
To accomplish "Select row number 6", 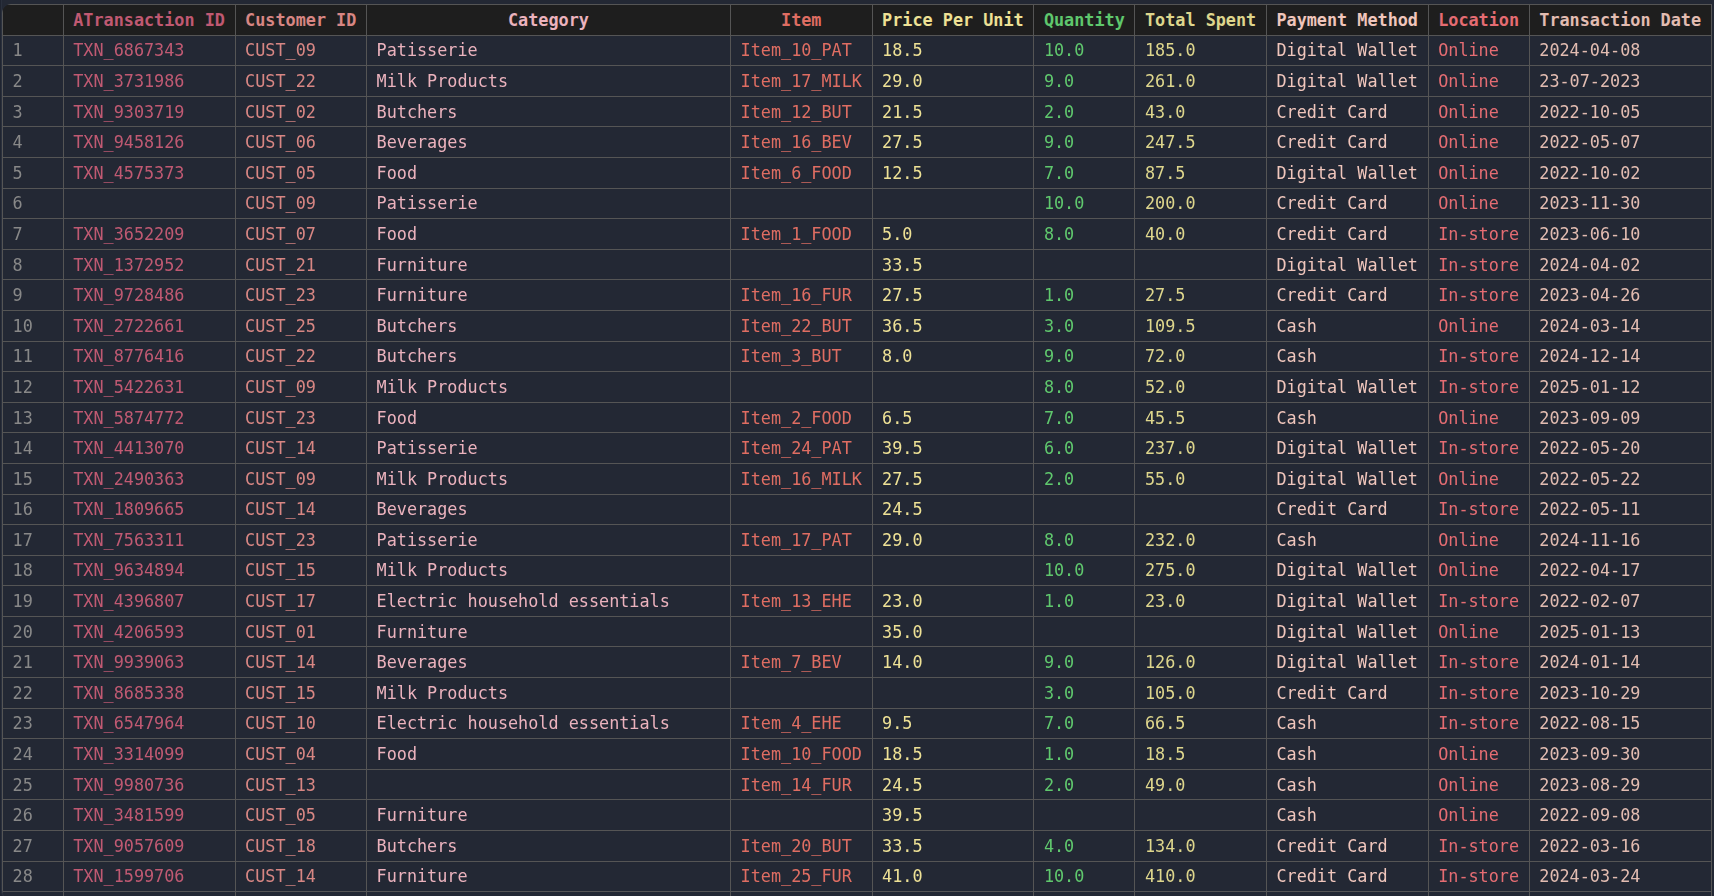I will click(32, 203).
